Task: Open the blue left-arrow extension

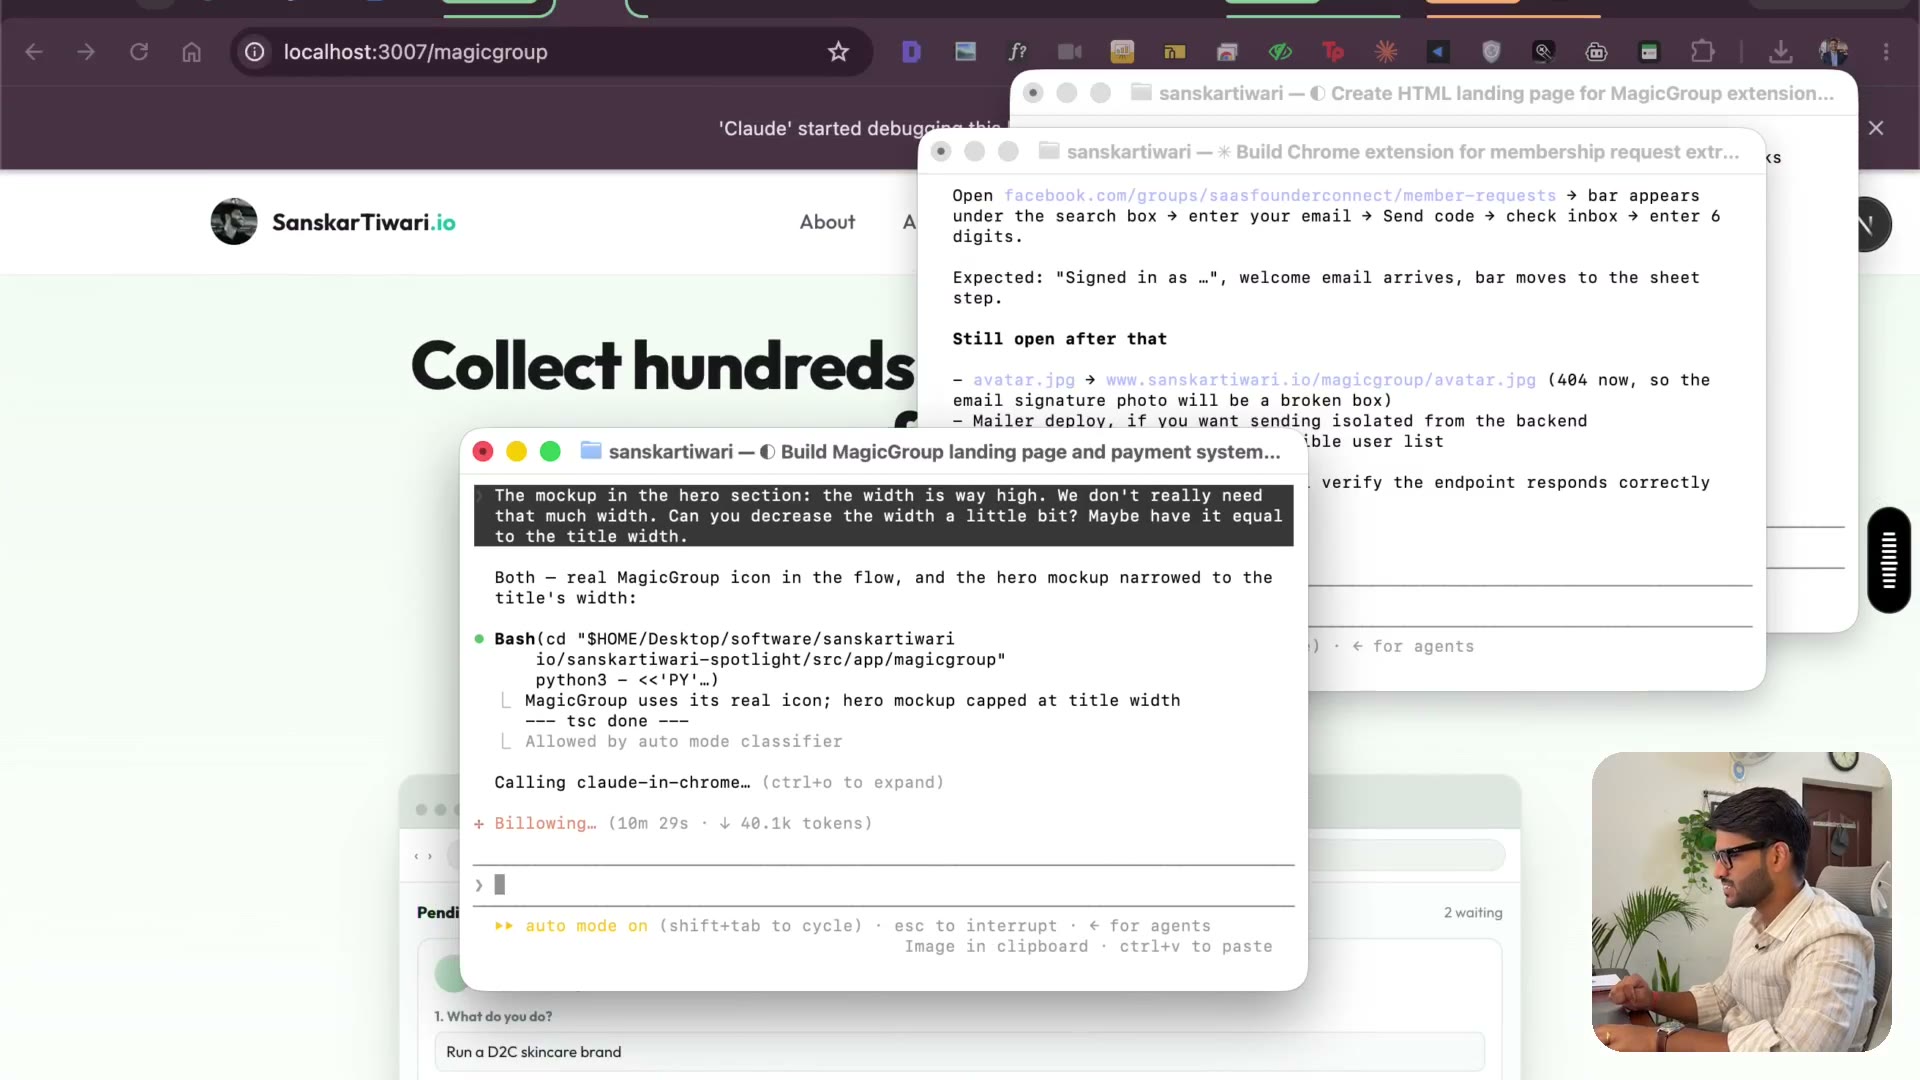Action: pos(1438,52)
